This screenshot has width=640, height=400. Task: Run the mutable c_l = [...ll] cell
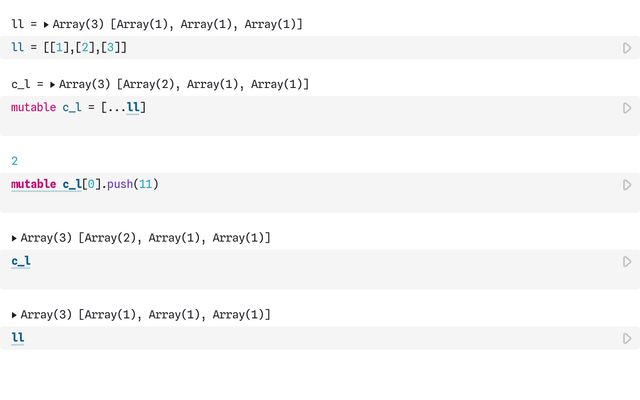click(x=627, y=108)
